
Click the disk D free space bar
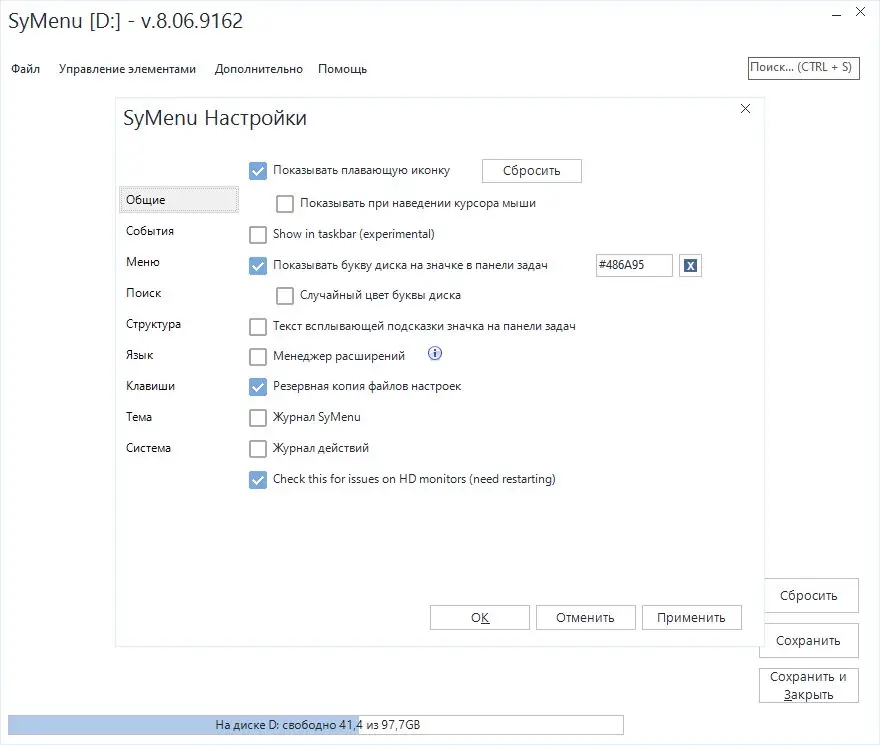[315, 725]
